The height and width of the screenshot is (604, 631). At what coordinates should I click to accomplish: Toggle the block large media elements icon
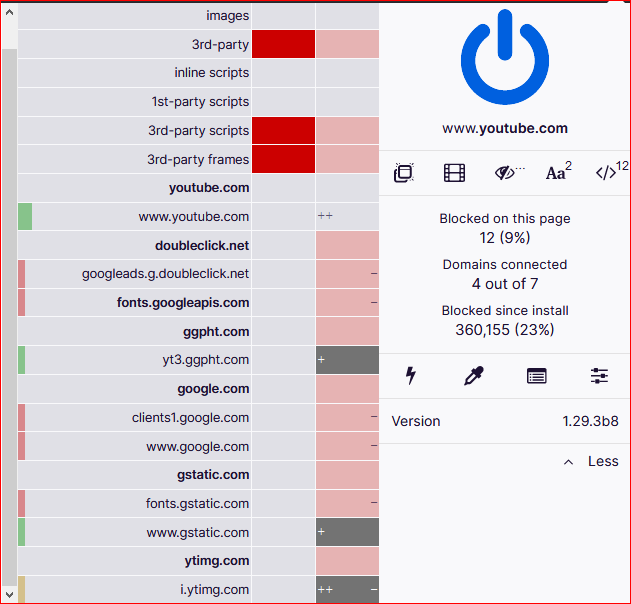pos(454,173)
